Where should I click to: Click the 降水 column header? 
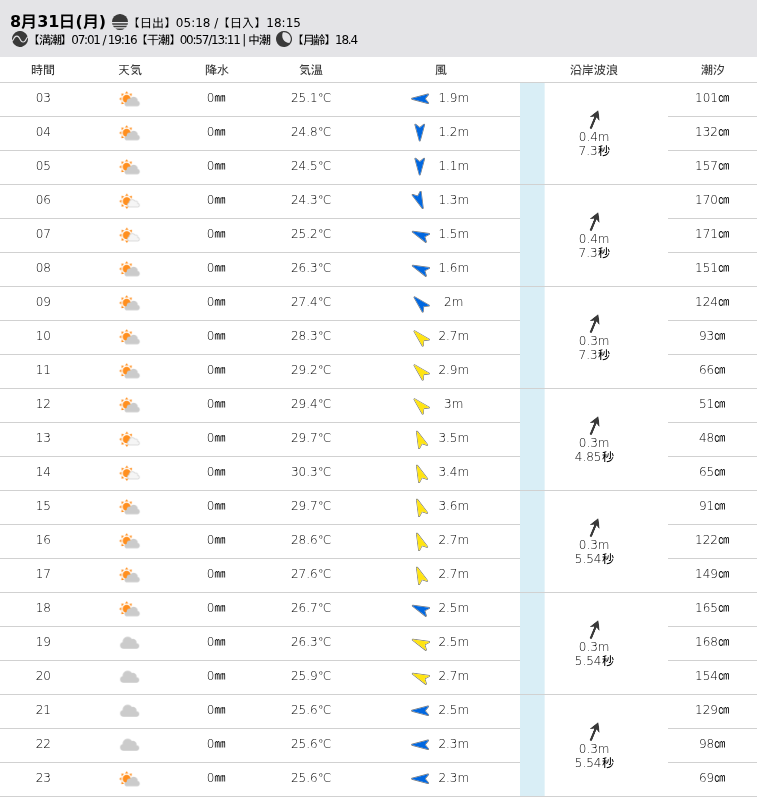(216, 70)
